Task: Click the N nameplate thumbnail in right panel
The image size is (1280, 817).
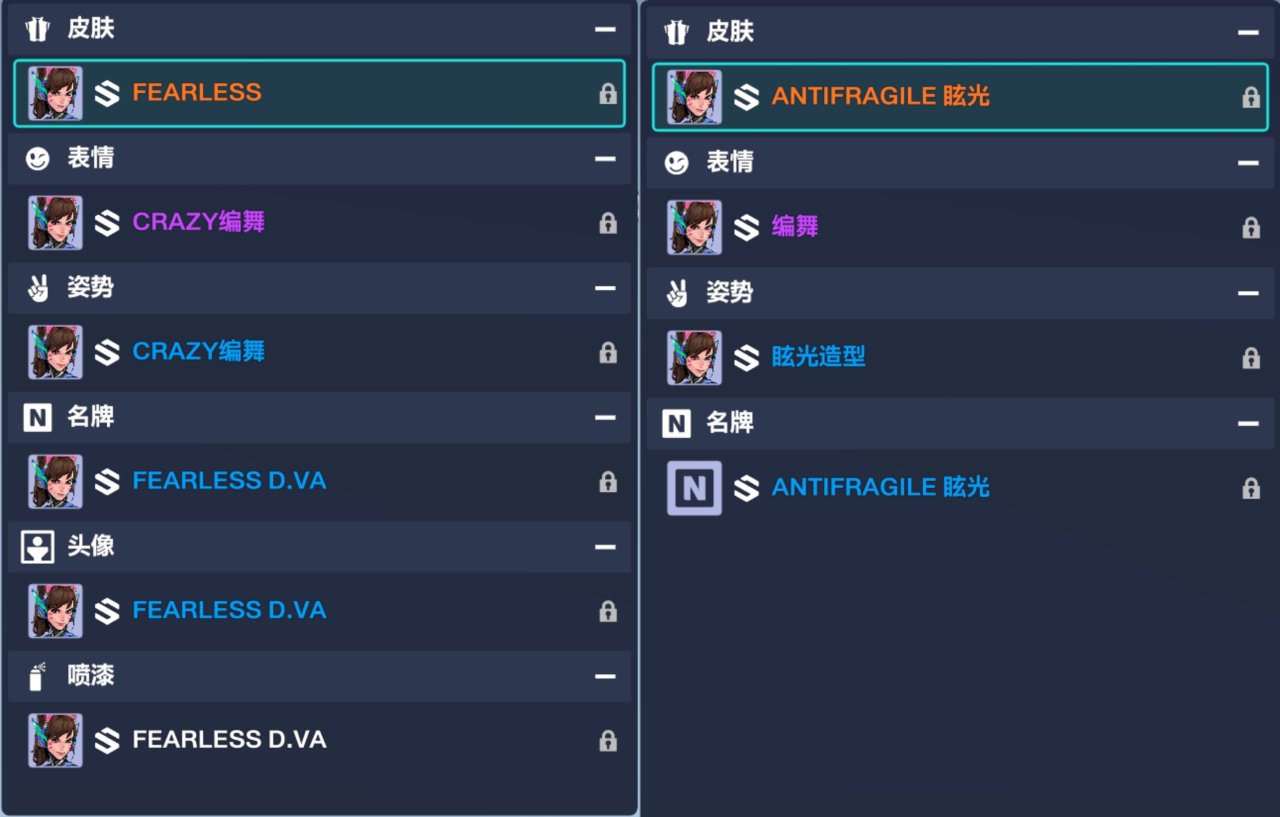Action: click(694, 488)
